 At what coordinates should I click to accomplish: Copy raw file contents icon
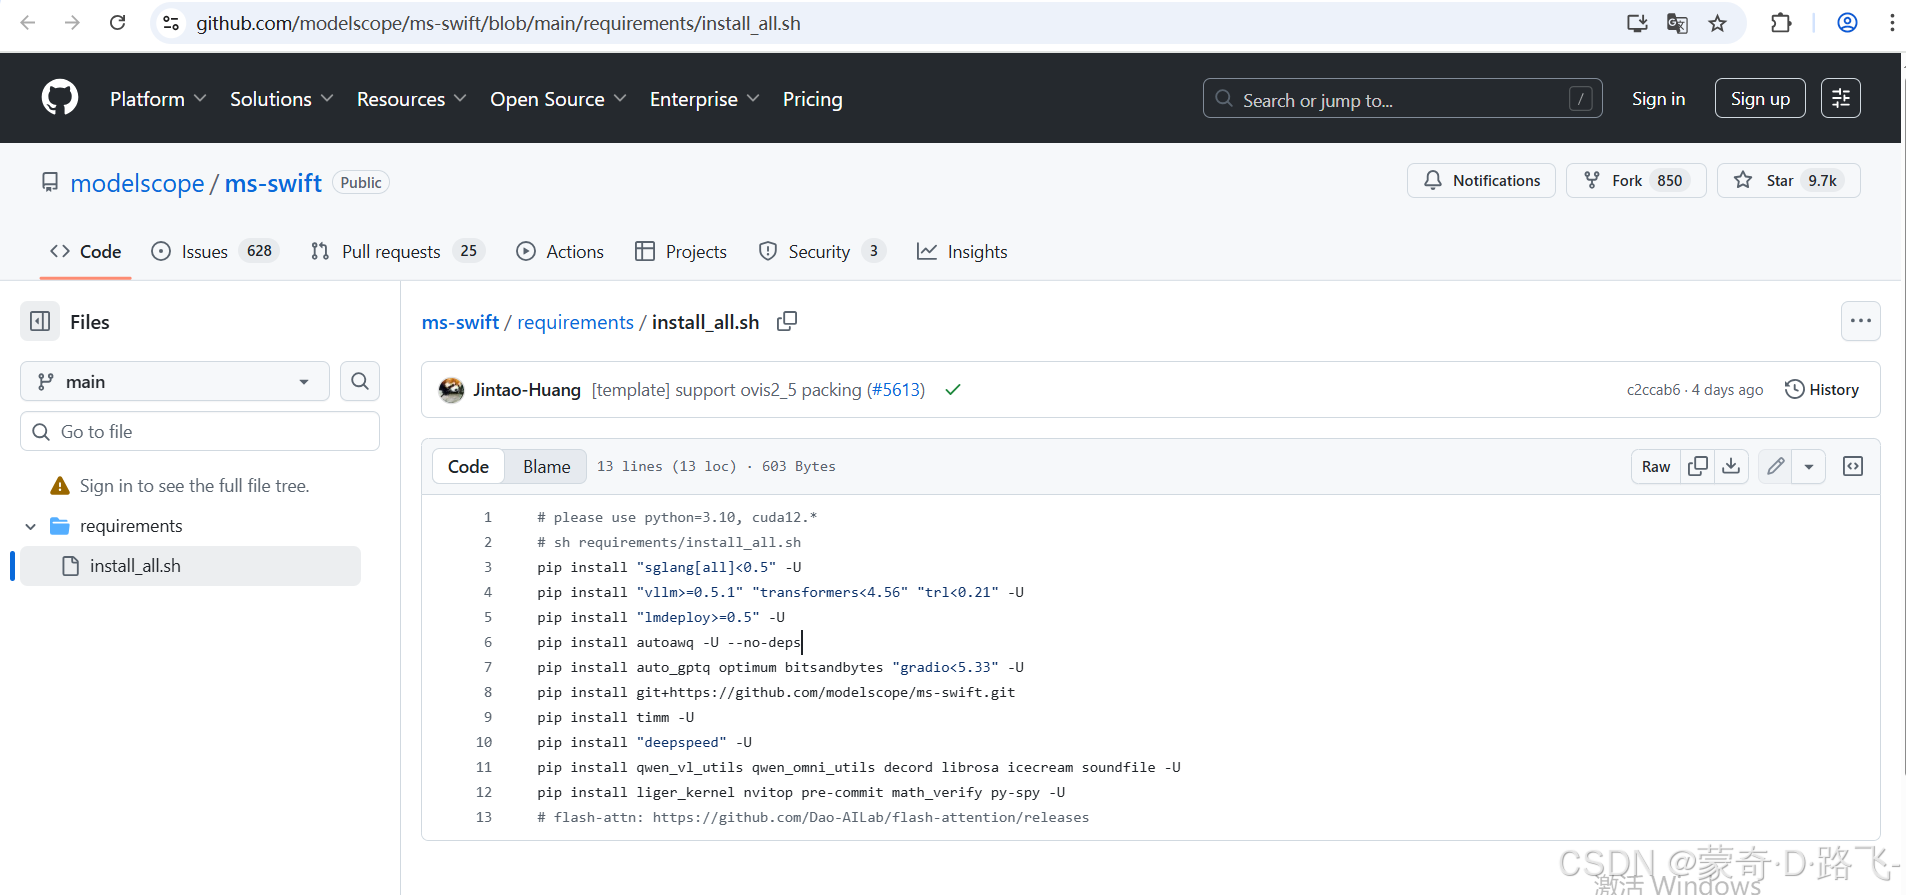[1698, 466]
